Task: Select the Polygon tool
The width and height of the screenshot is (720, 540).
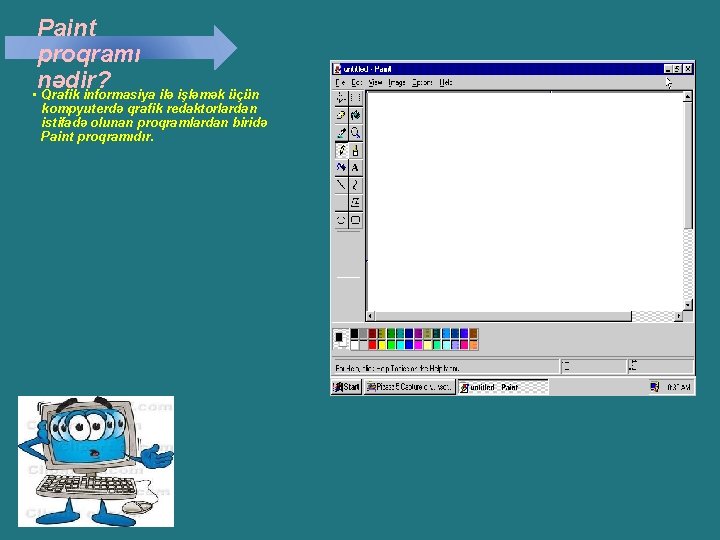Action: point(355,202)
